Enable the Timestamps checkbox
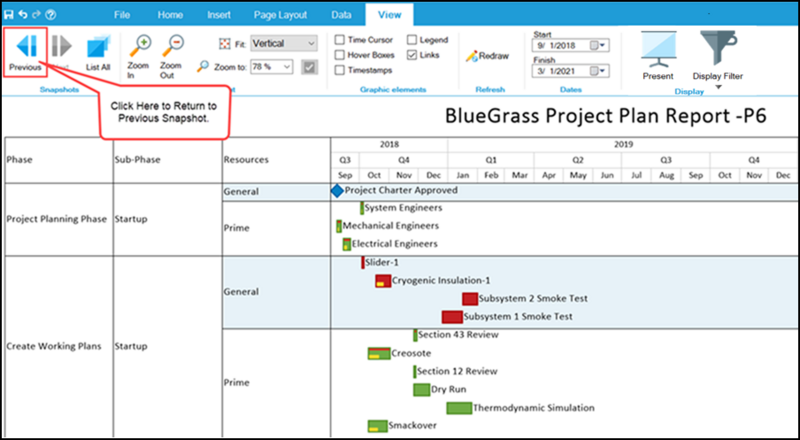800x440 pixels. coord(339,70)
